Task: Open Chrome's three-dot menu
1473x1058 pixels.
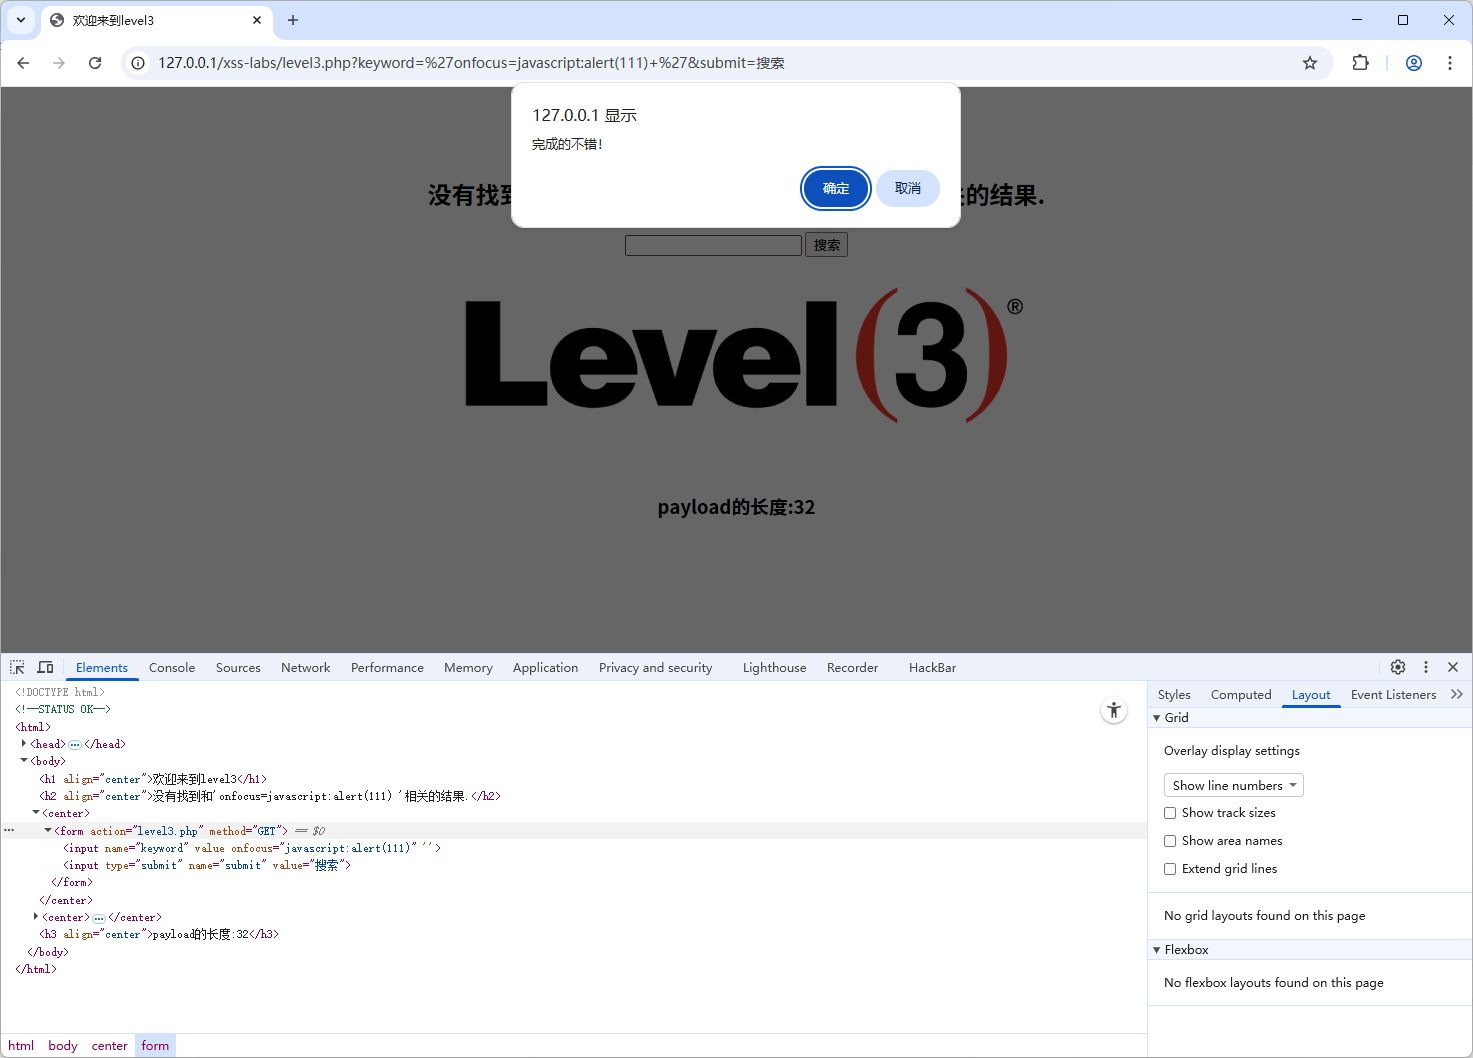Action: (x=1450, y=63)
